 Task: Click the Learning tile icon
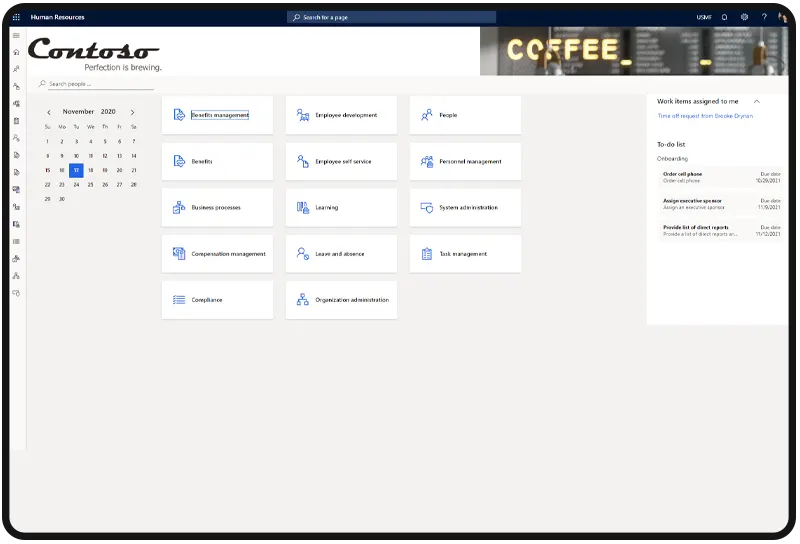[303, 208]
